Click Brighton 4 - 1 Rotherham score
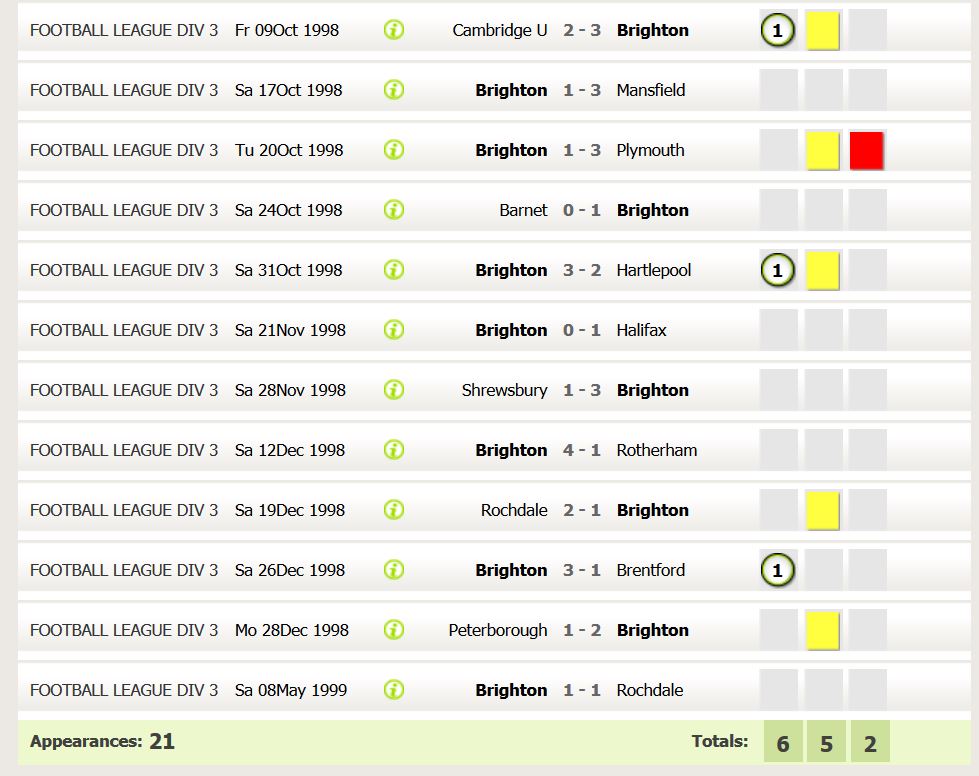 [x=581, y=450]
